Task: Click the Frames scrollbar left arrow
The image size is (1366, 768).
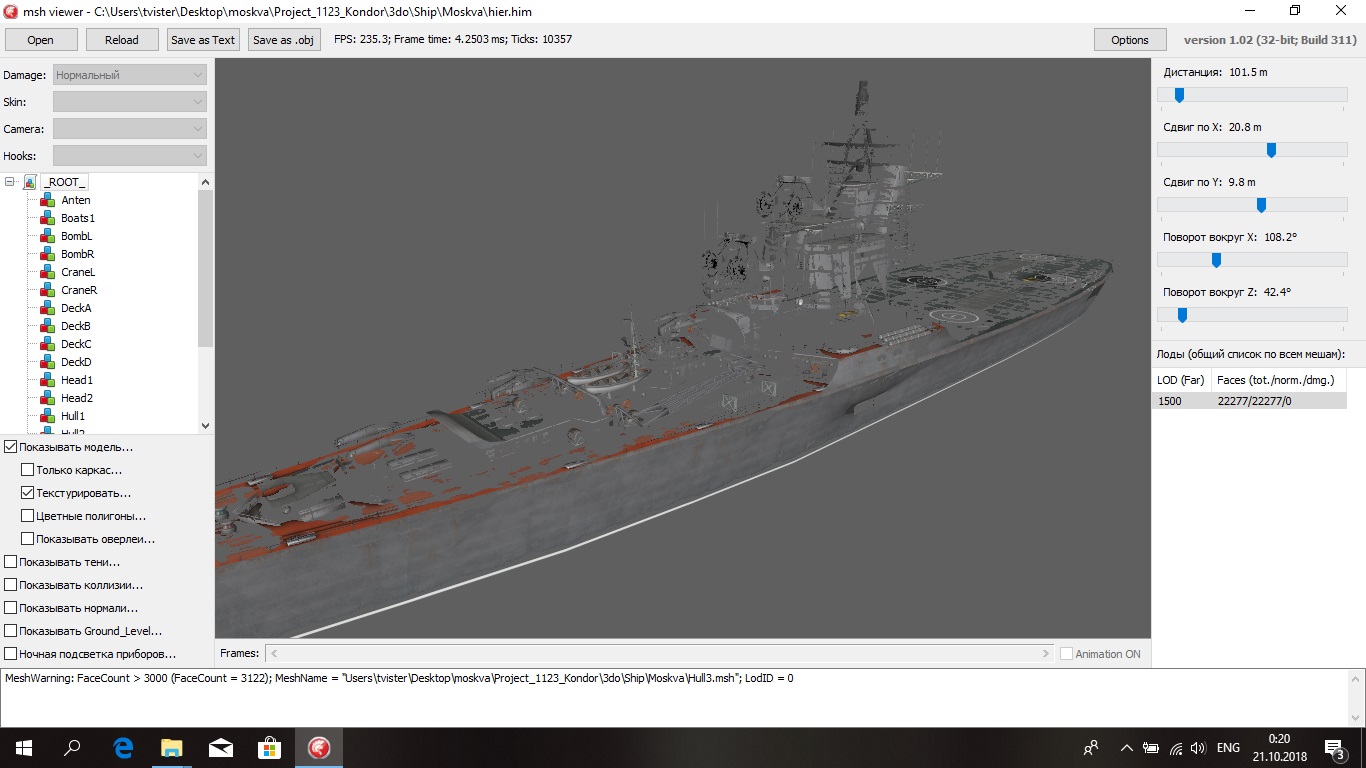Action: pyautogui.click(x=273, y=653)
